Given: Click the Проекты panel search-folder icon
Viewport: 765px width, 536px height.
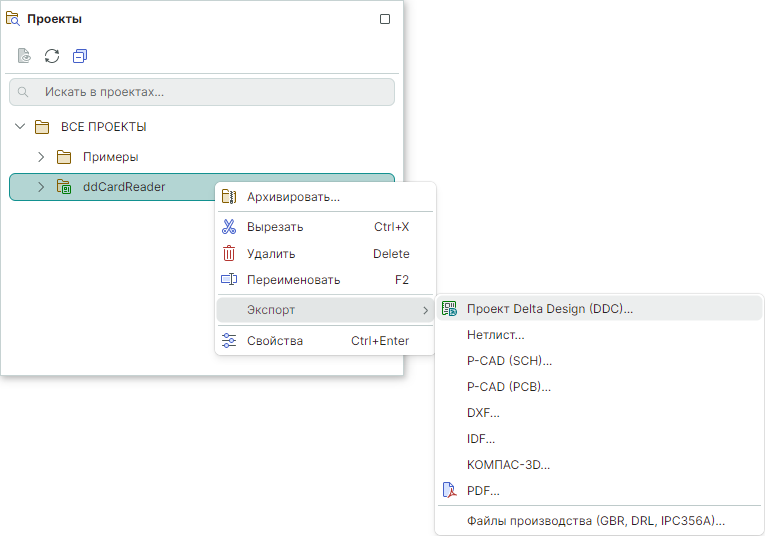Looking at the screenshot, I should (13, 18).
